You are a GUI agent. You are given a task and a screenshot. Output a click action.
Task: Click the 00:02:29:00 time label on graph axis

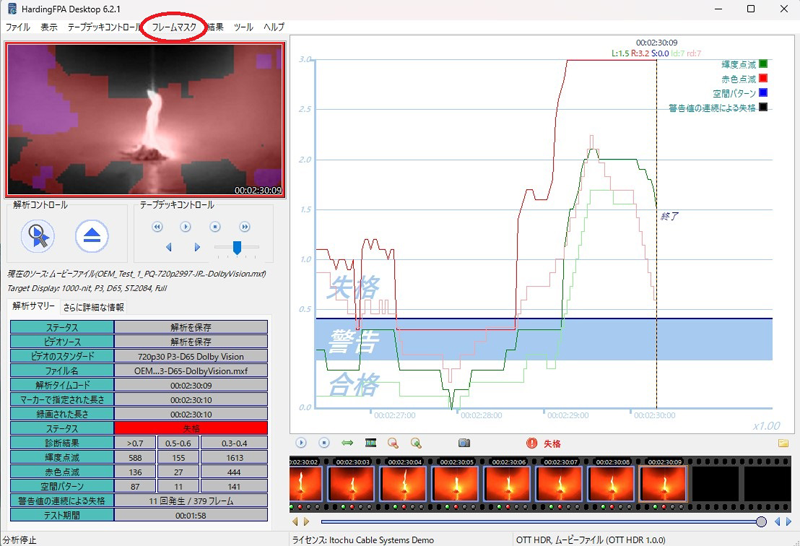568,415
